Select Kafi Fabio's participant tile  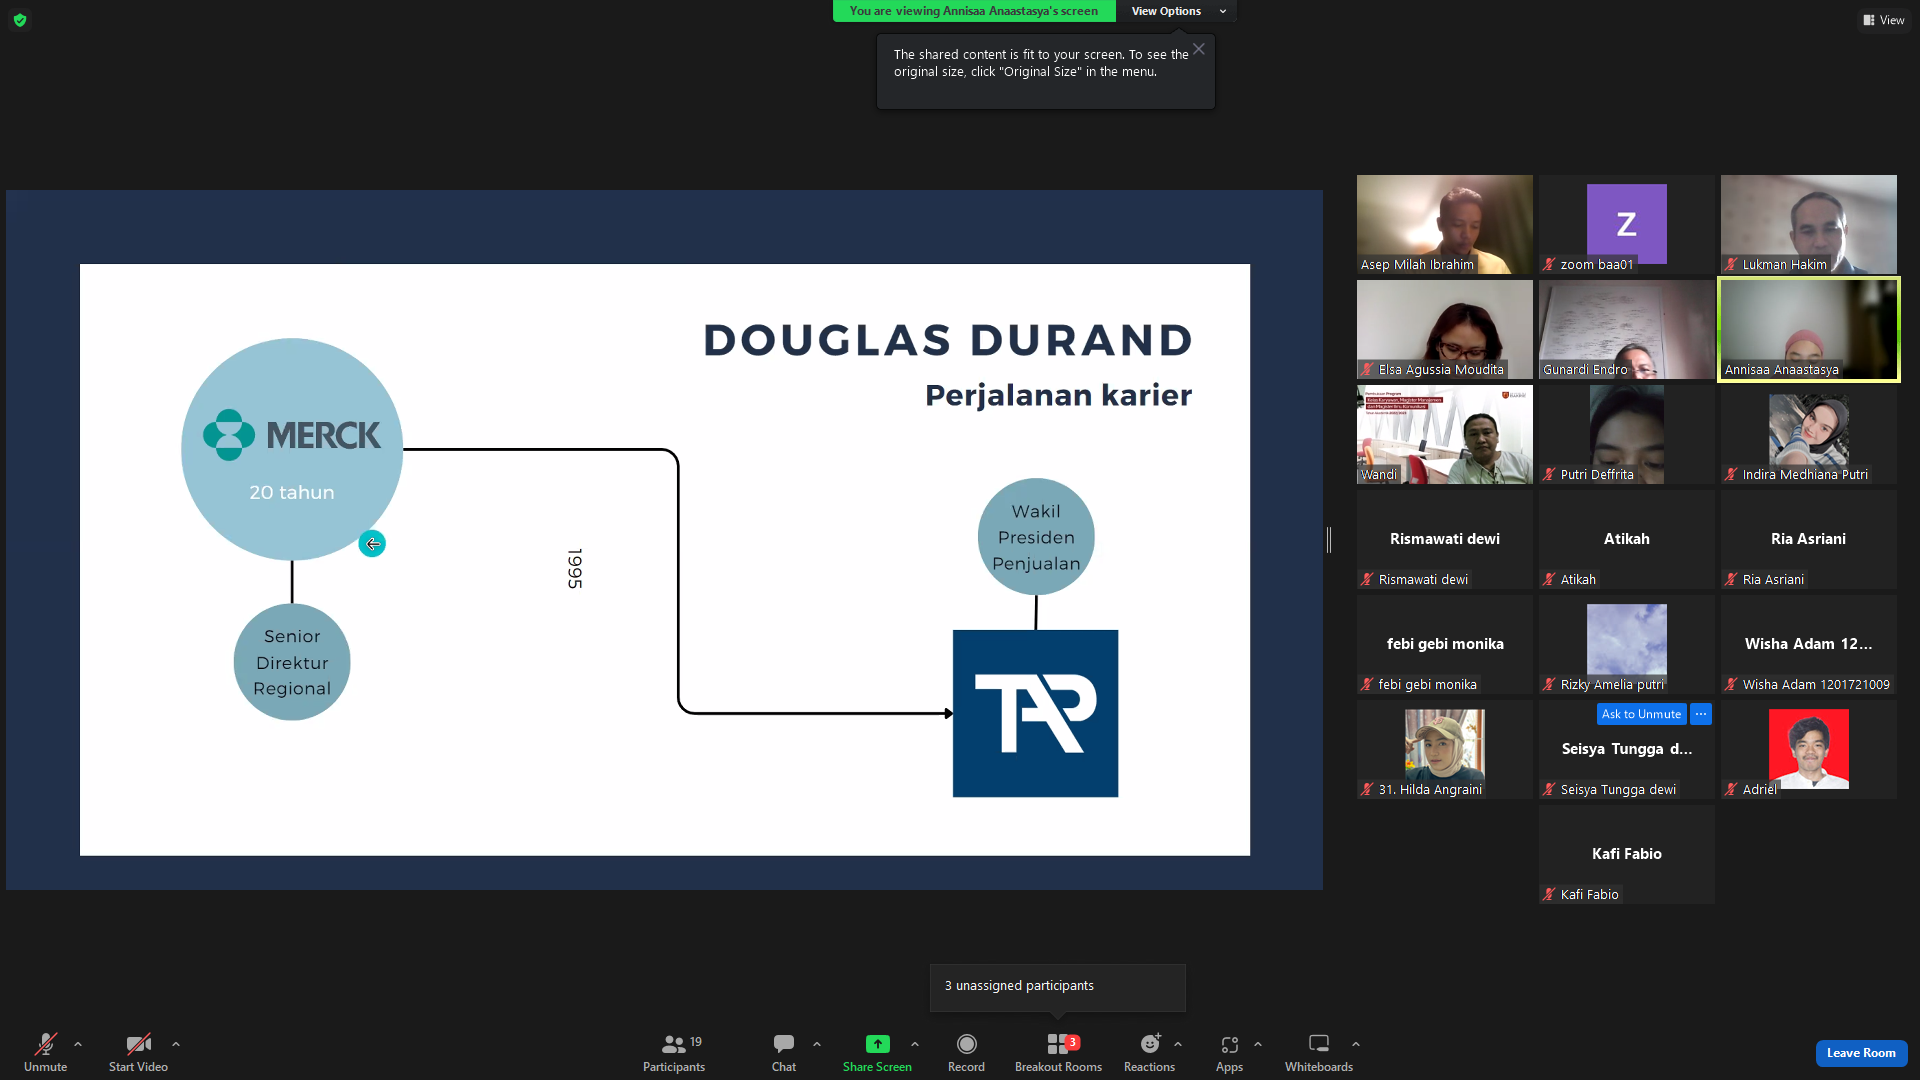(1626, 854)
